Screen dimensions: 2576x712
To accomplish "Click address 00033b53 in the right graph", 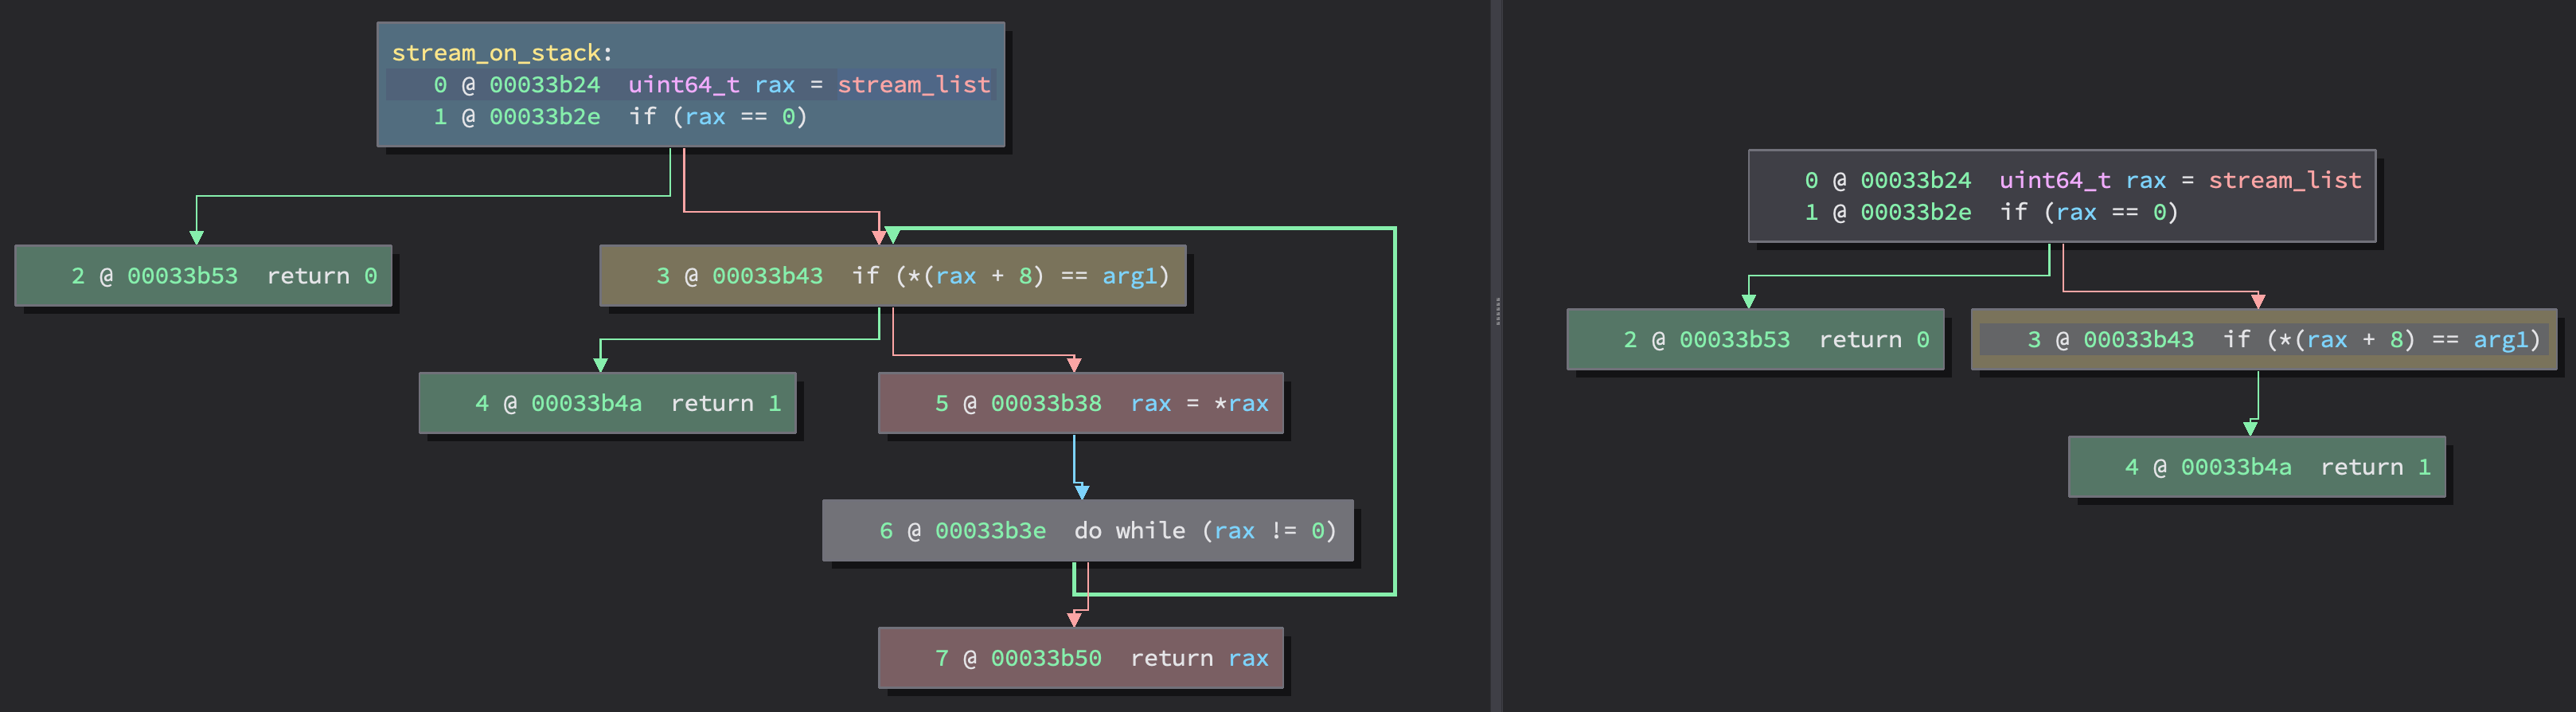I will (x=1735, y=340).
